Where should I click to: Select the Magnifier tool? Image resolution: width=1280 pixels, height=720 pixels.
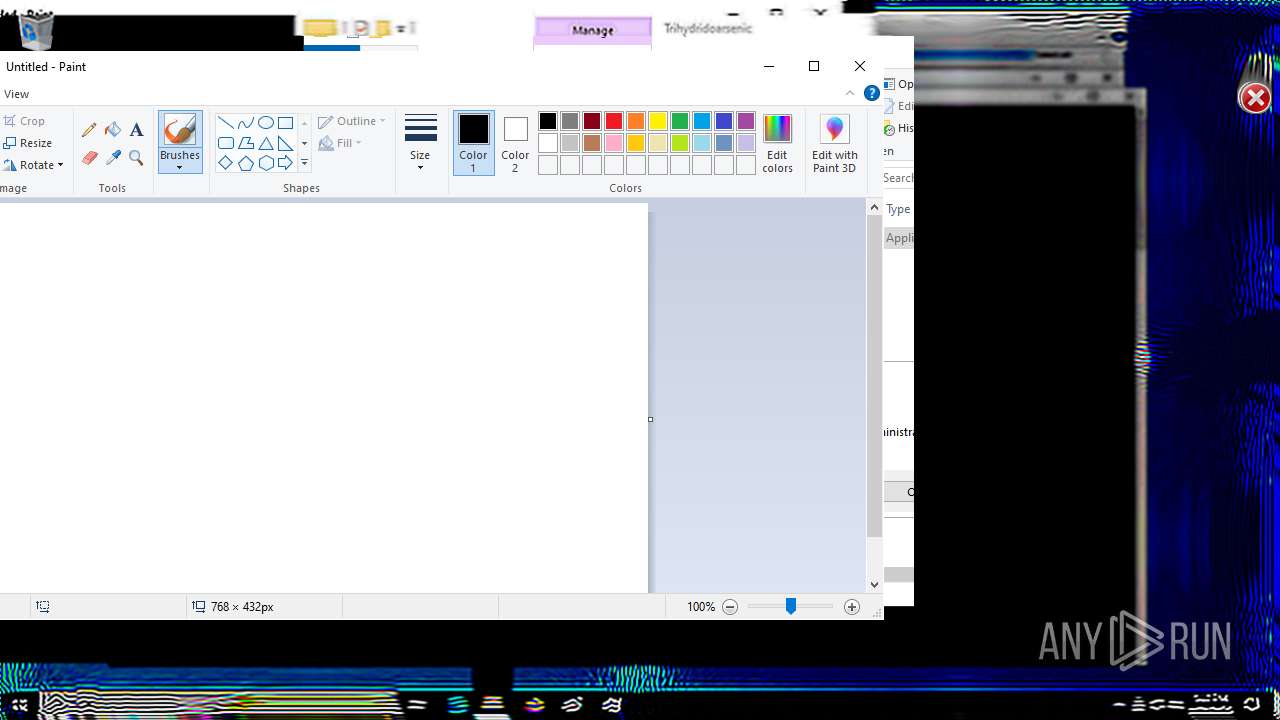136,158
